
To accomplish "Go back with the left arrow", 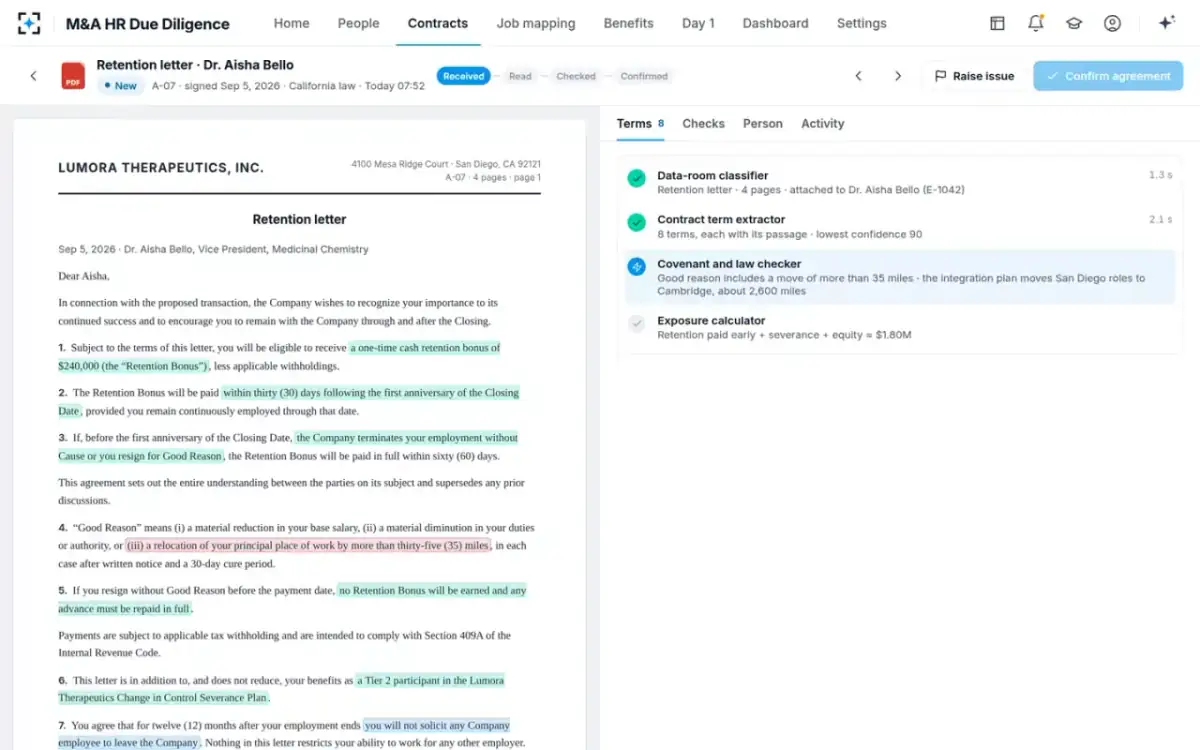I will tap(33, 76).
